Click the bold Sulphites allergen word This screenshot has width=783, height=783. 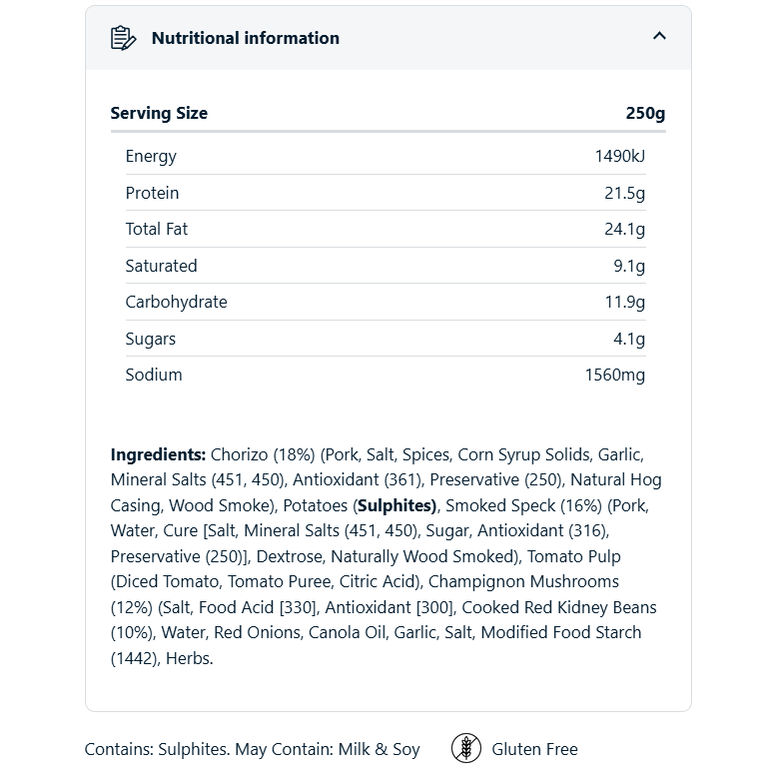point(396,505)
